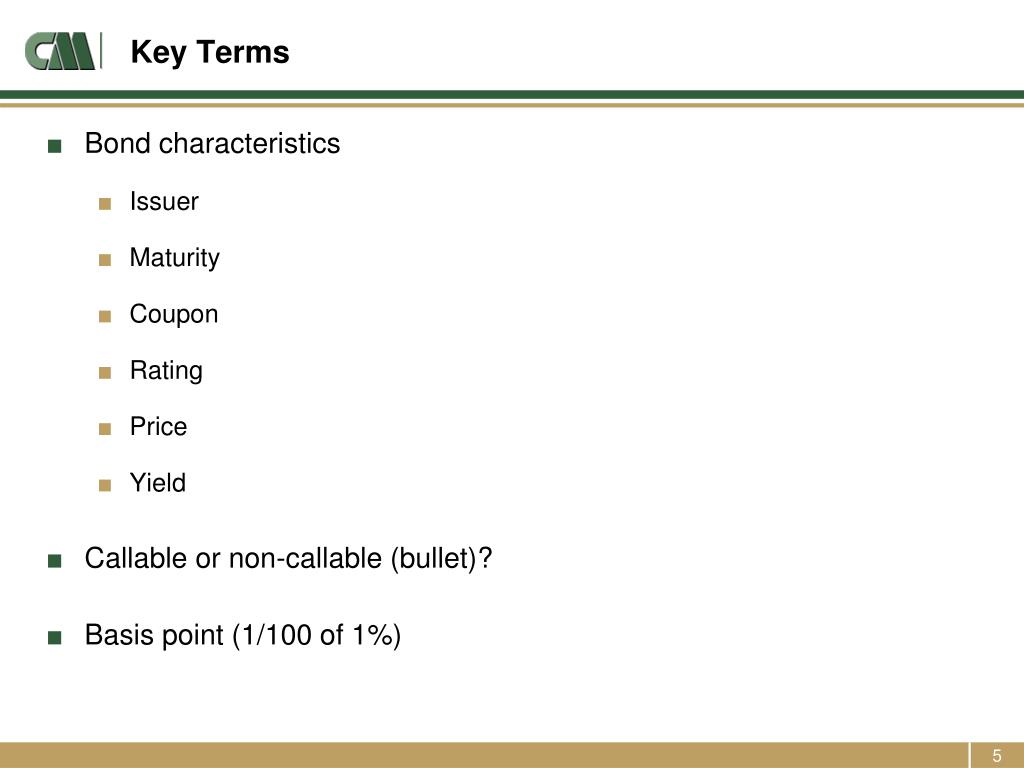1024x768 pixels.
Task: Click the Key Terms slide title
Action: pyautogui.click(x=210, y=52)
